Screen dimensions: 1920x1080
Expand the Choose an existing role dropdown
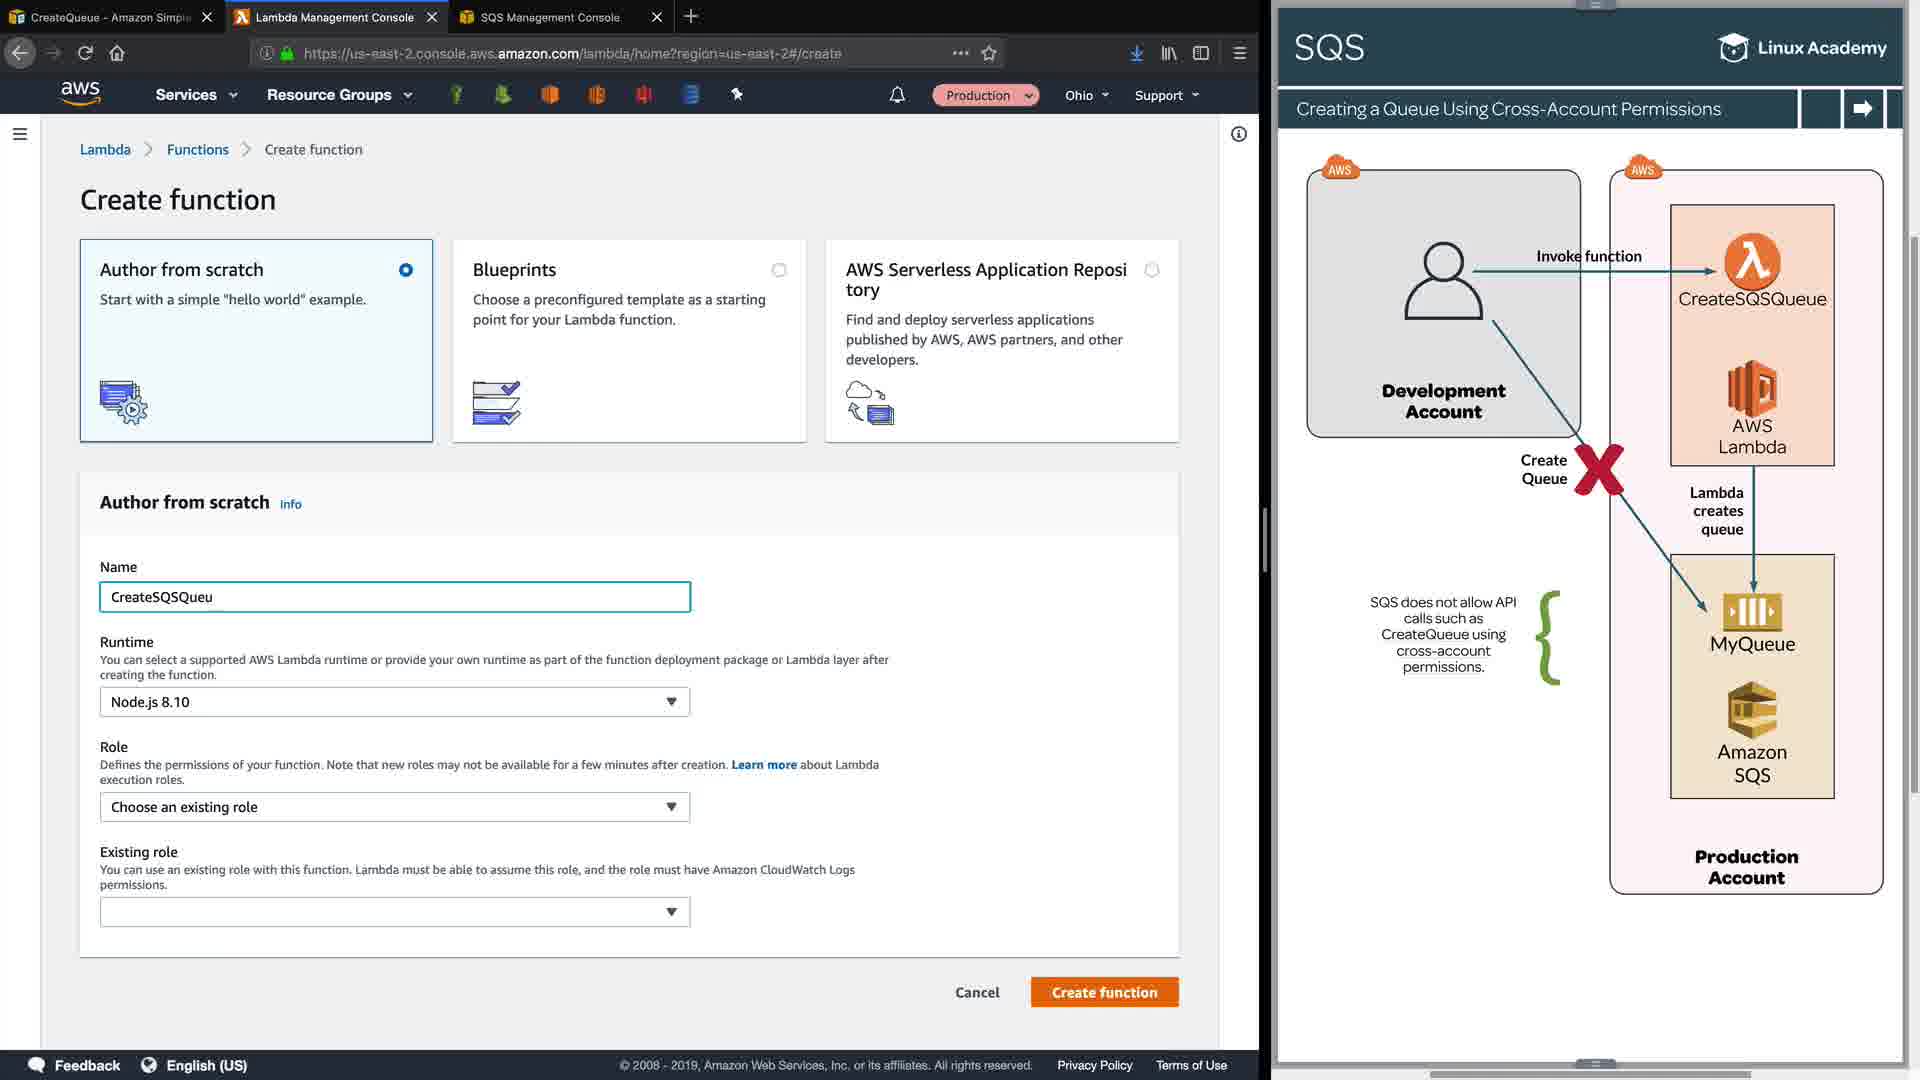tap(394, 807)
